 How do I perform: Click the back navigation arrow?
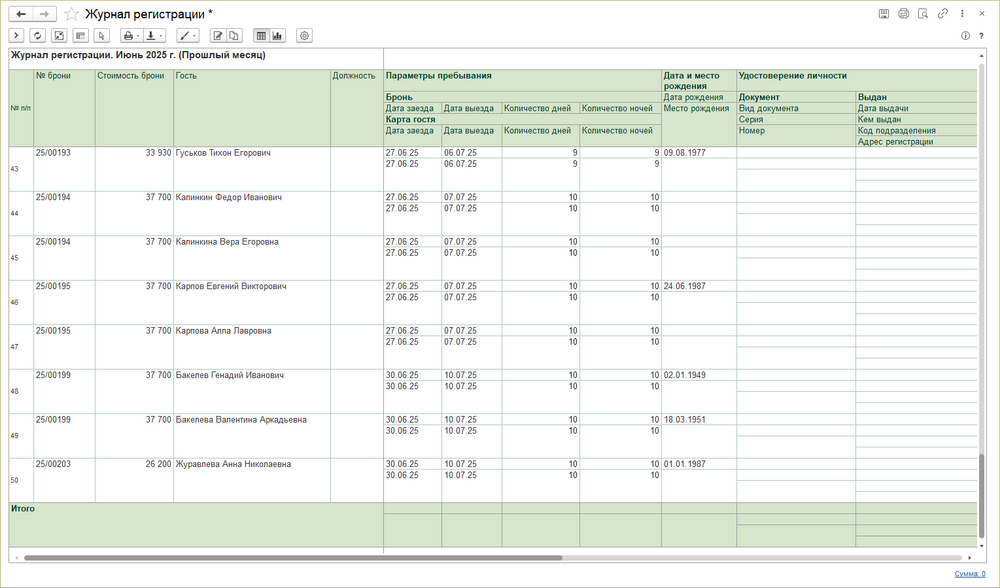21,14
